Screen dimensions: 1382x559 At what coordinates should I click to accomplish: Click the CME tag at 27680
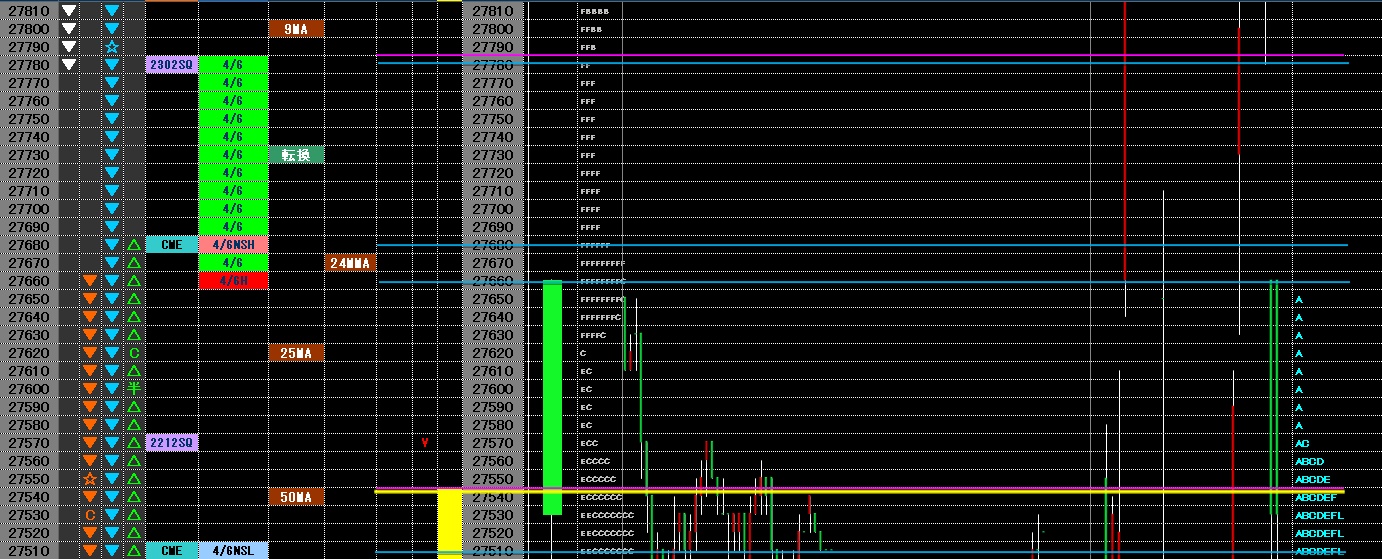tap(171, 245)
